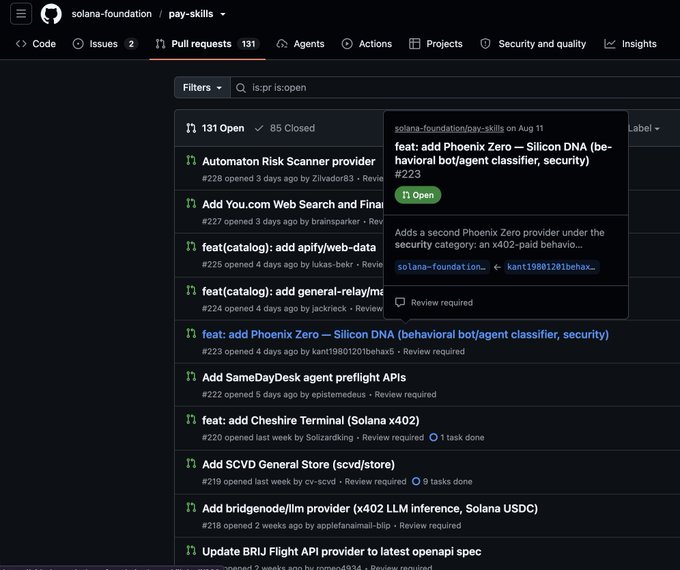Click the open PR icon beside Automaton Risk Scanner
Screen dimensions: 680x570
[x=191, y=161]
